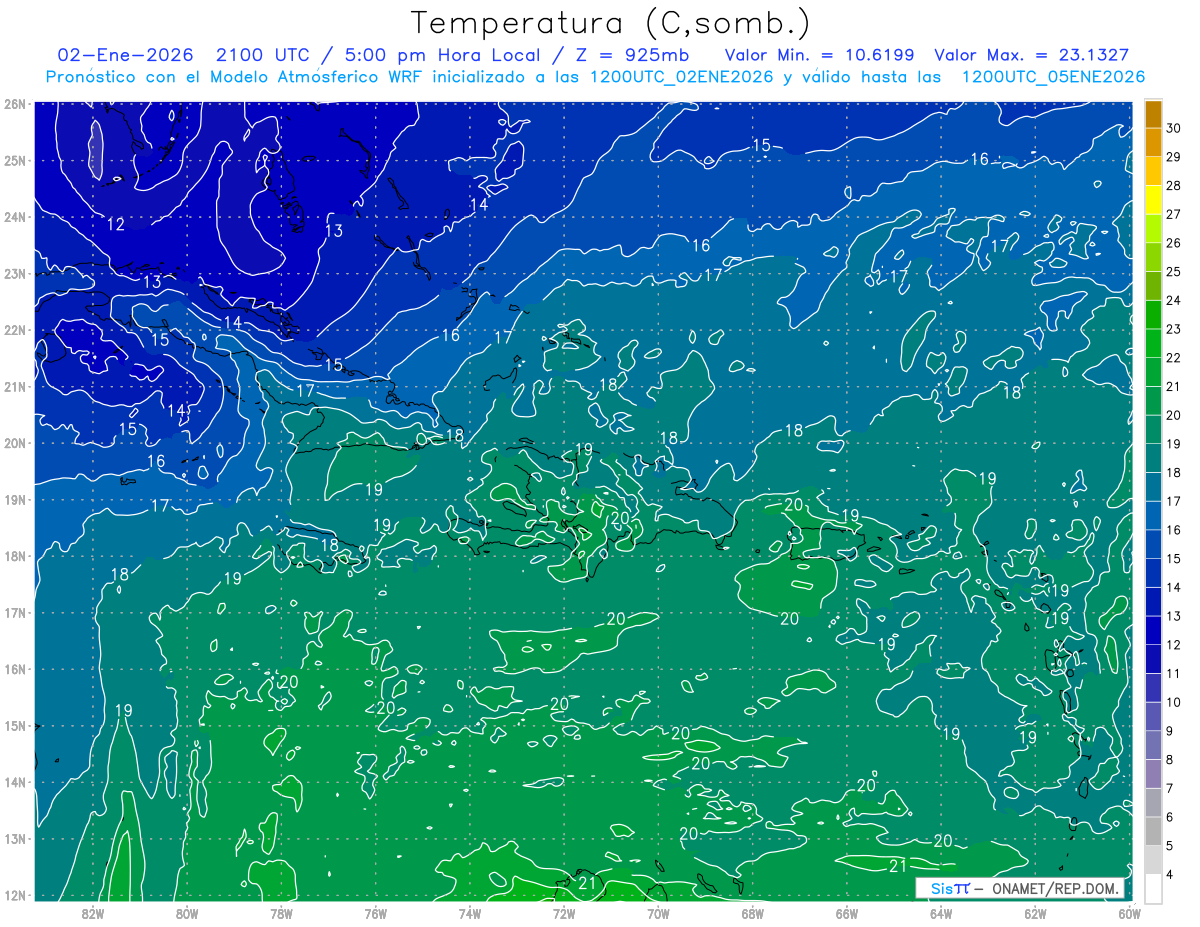
Task: Click color scale label "30"
Action: (x=1174, y=128)
